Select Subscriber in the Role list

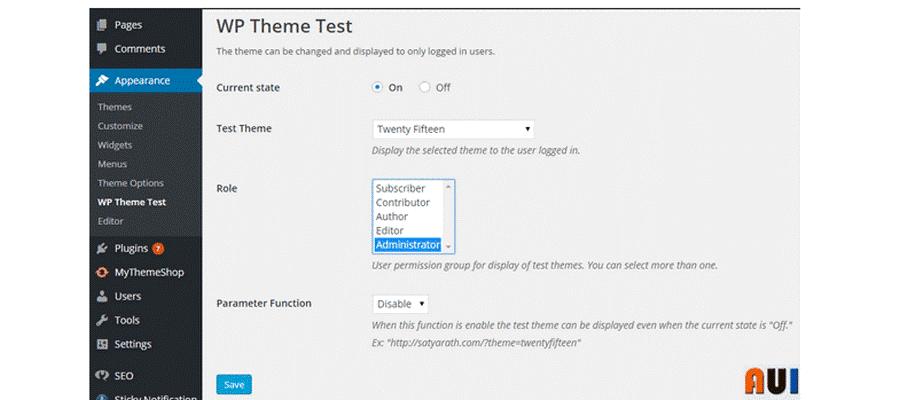pyautogui.click(x=400, y=188)
